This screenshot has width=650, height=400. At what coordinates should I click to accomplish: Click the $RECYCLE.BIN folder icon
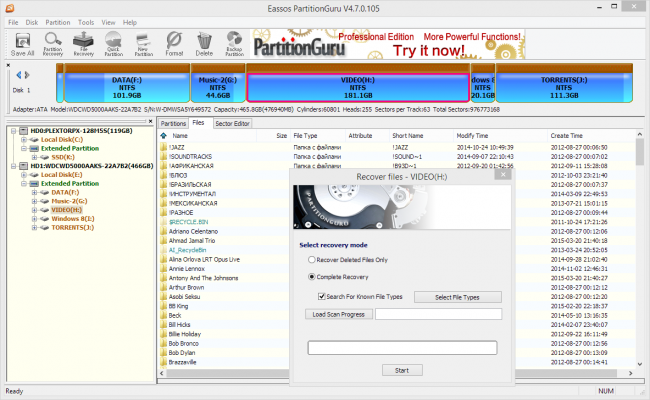tap(164, 222)
